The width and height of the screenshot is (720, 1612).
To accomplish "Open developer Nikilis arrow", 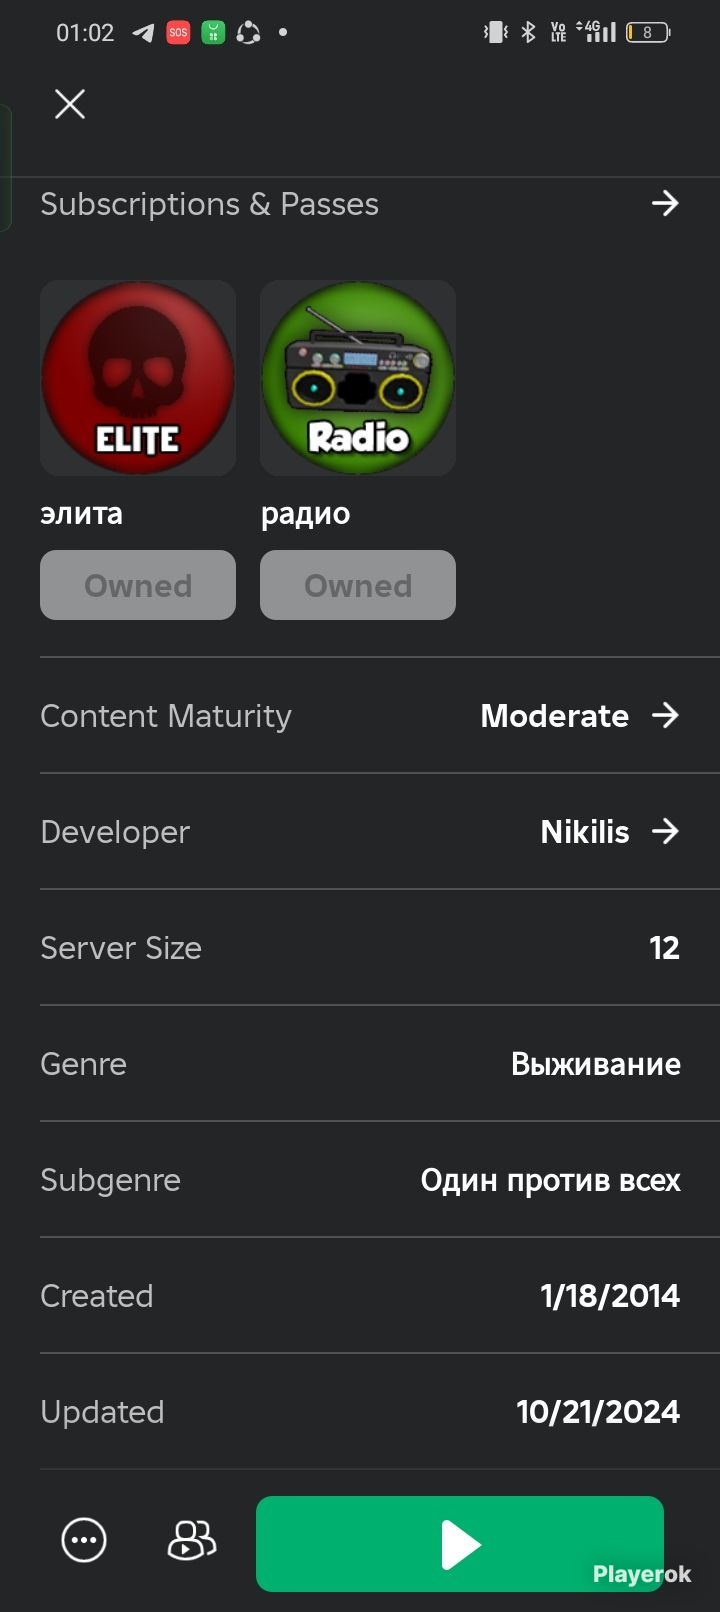I will click(x=665, y=832).
